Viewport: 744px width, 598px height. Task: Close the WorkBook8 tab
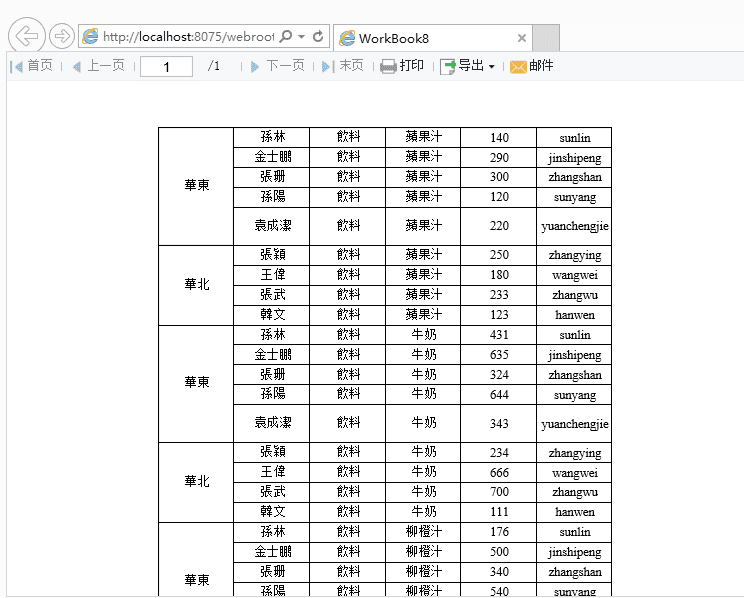pyautogui.click(x=521, y=38)
